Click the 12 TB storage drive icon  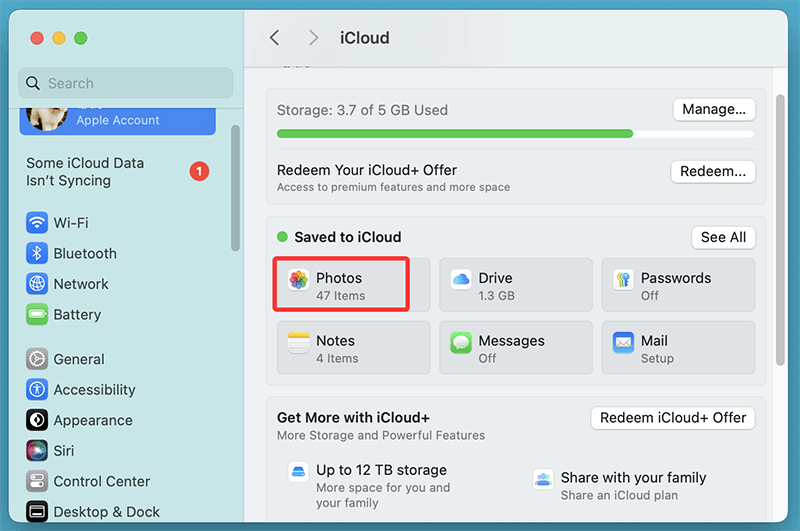pos(298,472)
